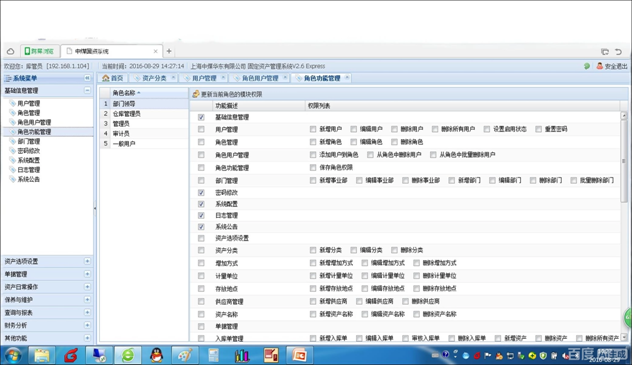This screenshot has height=366, width=633.
Task: Switch to the 用户管理 tab
Action: (204, 78)
